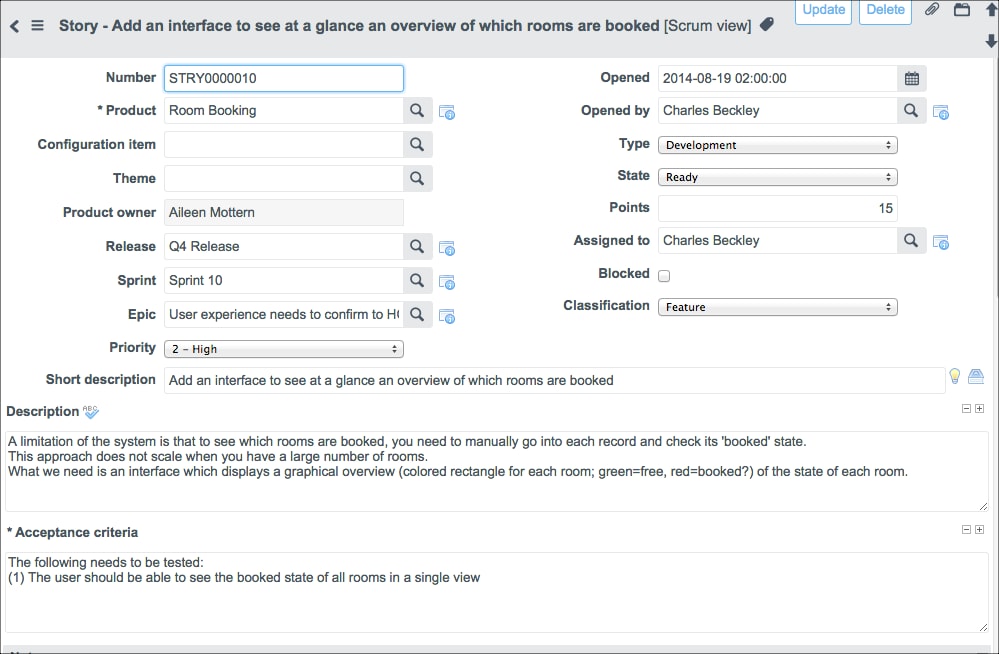Run spell check on the Description field
999x654 pixels.
pos(91,412)
